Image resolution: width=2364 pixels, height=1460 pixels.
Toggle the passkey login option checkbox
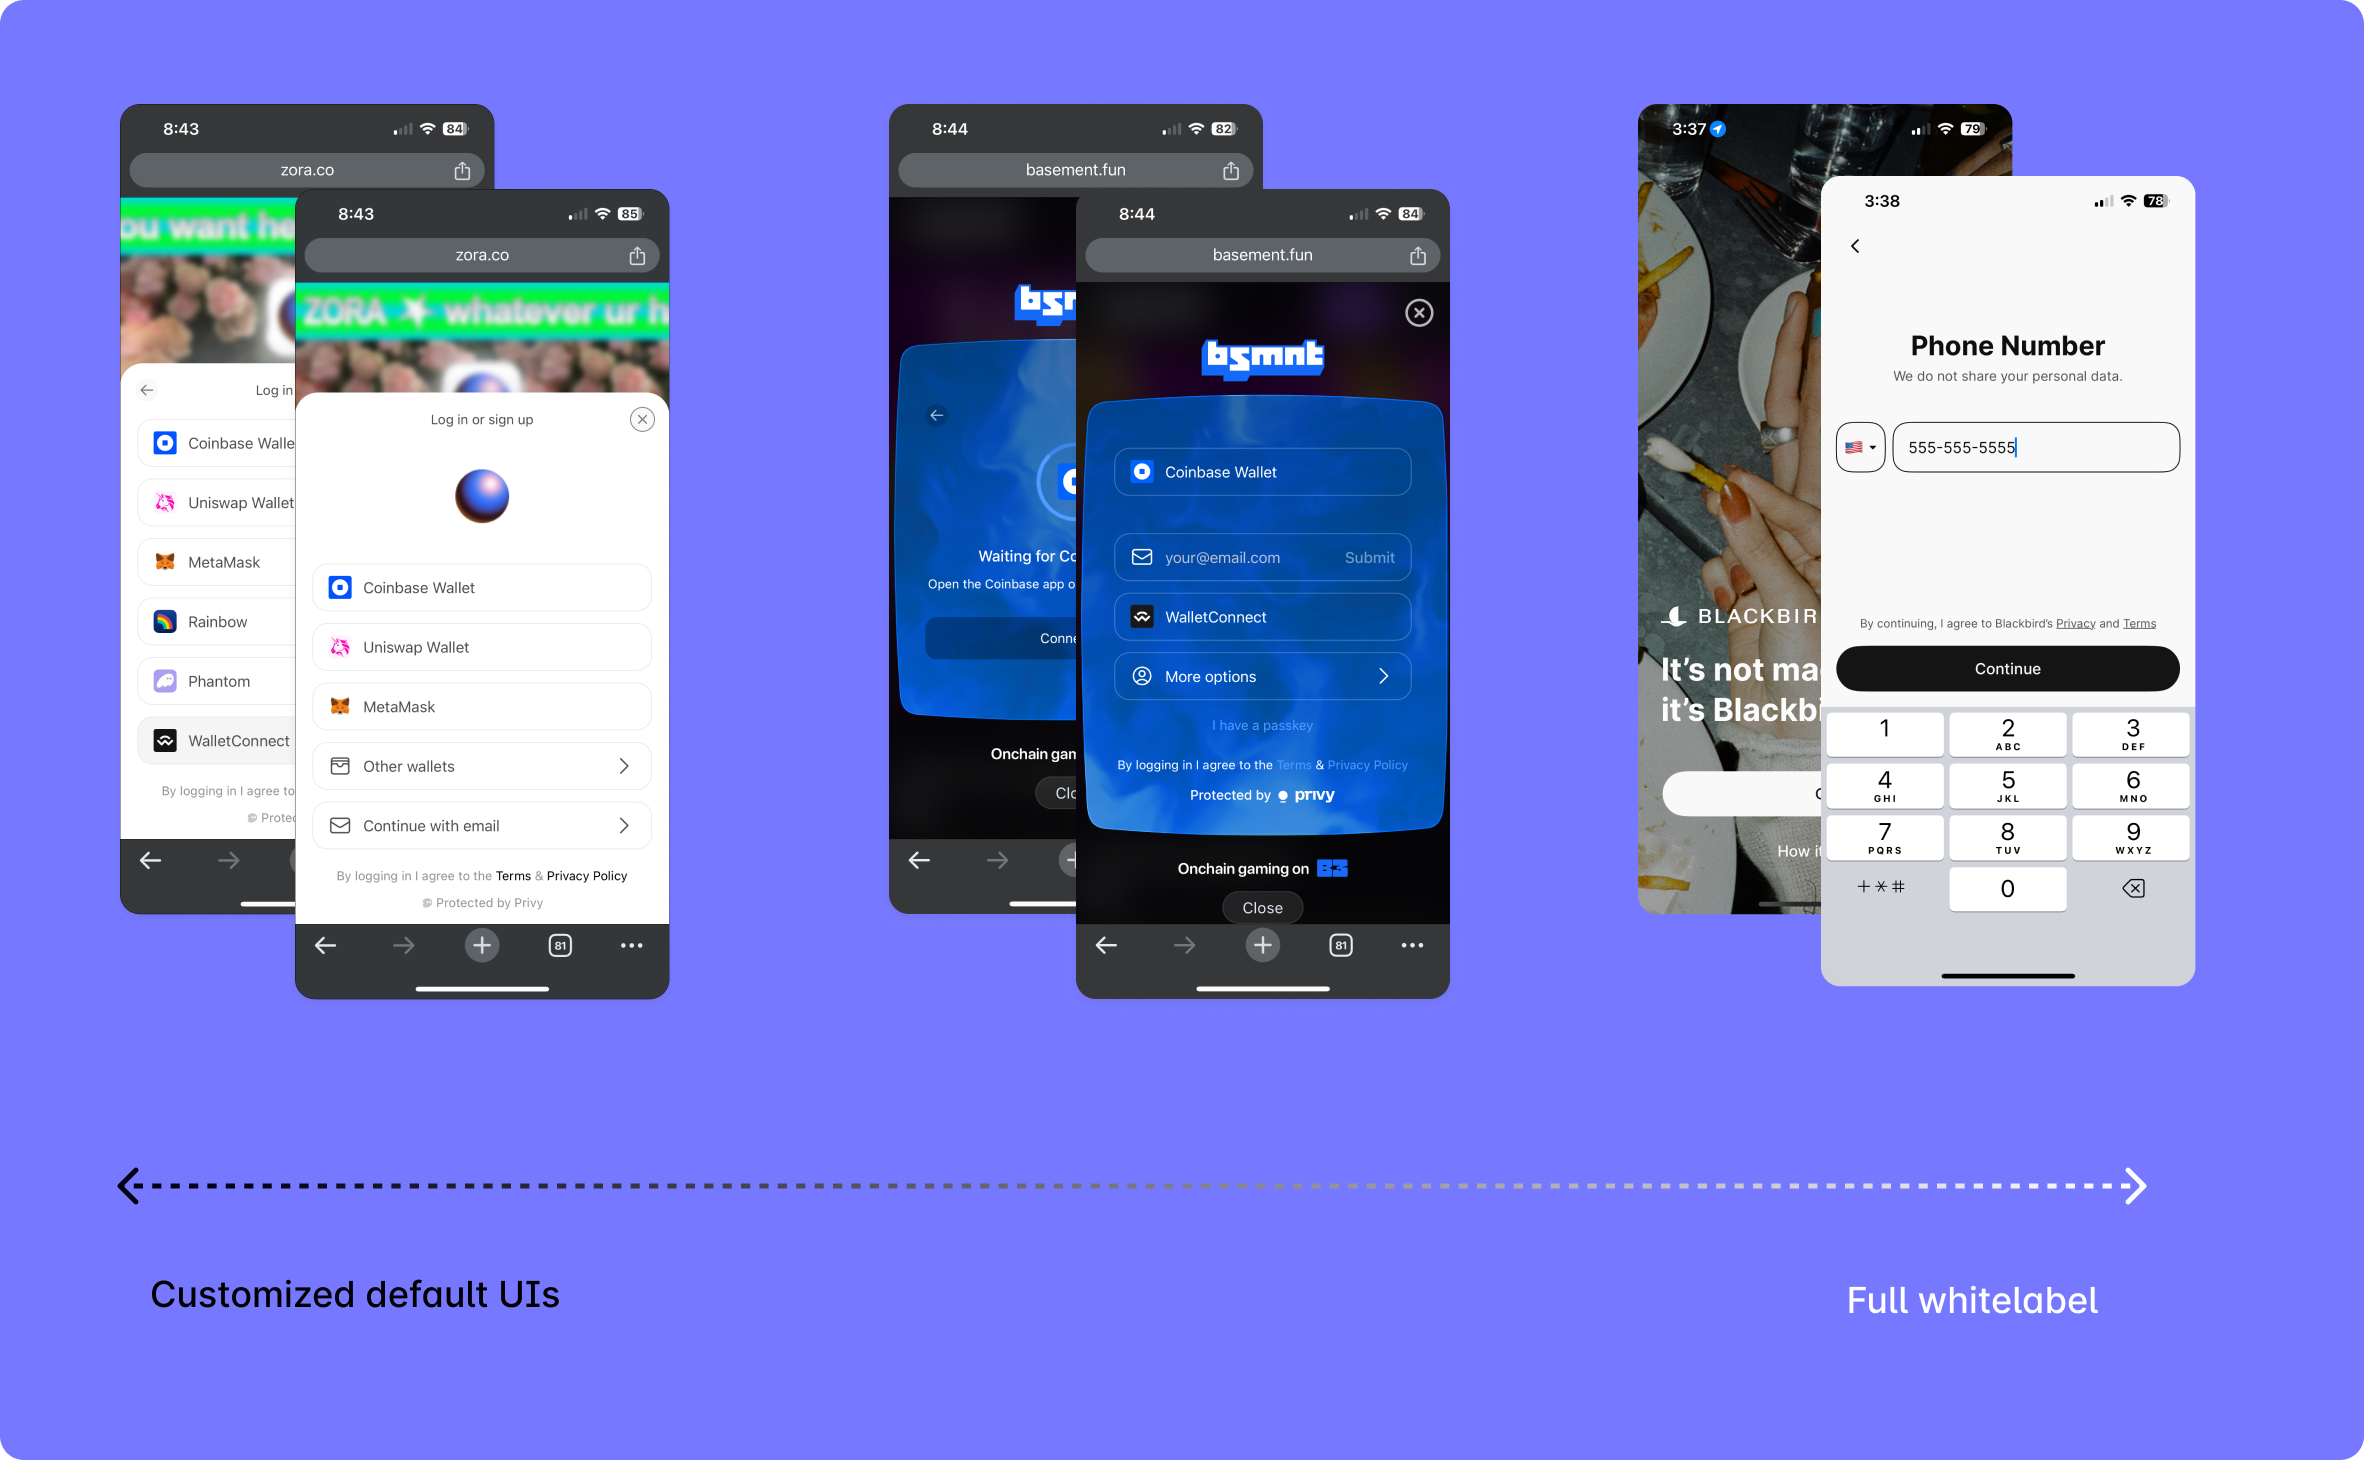tap(1261, 726)
